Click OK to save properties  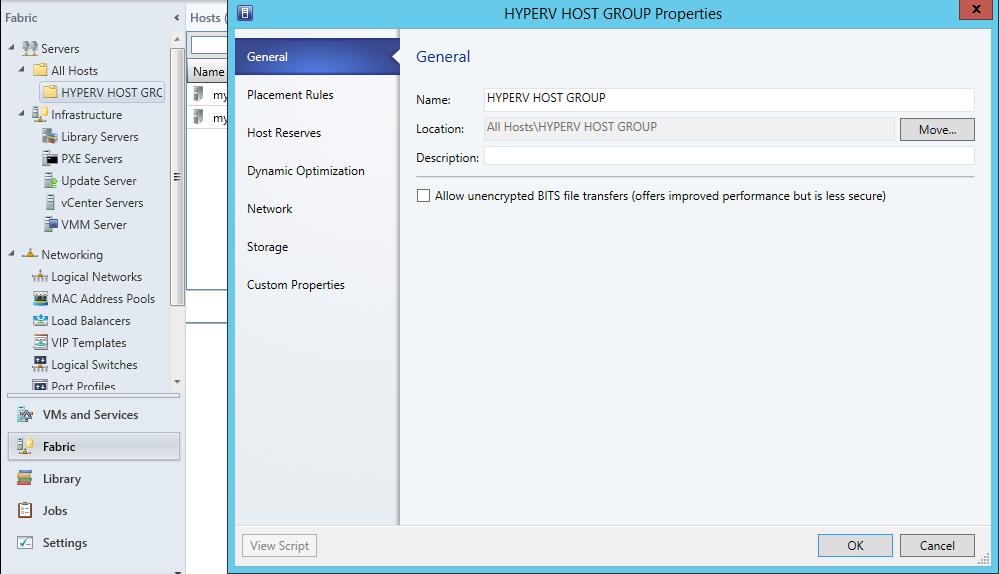(x=855, y=545)
